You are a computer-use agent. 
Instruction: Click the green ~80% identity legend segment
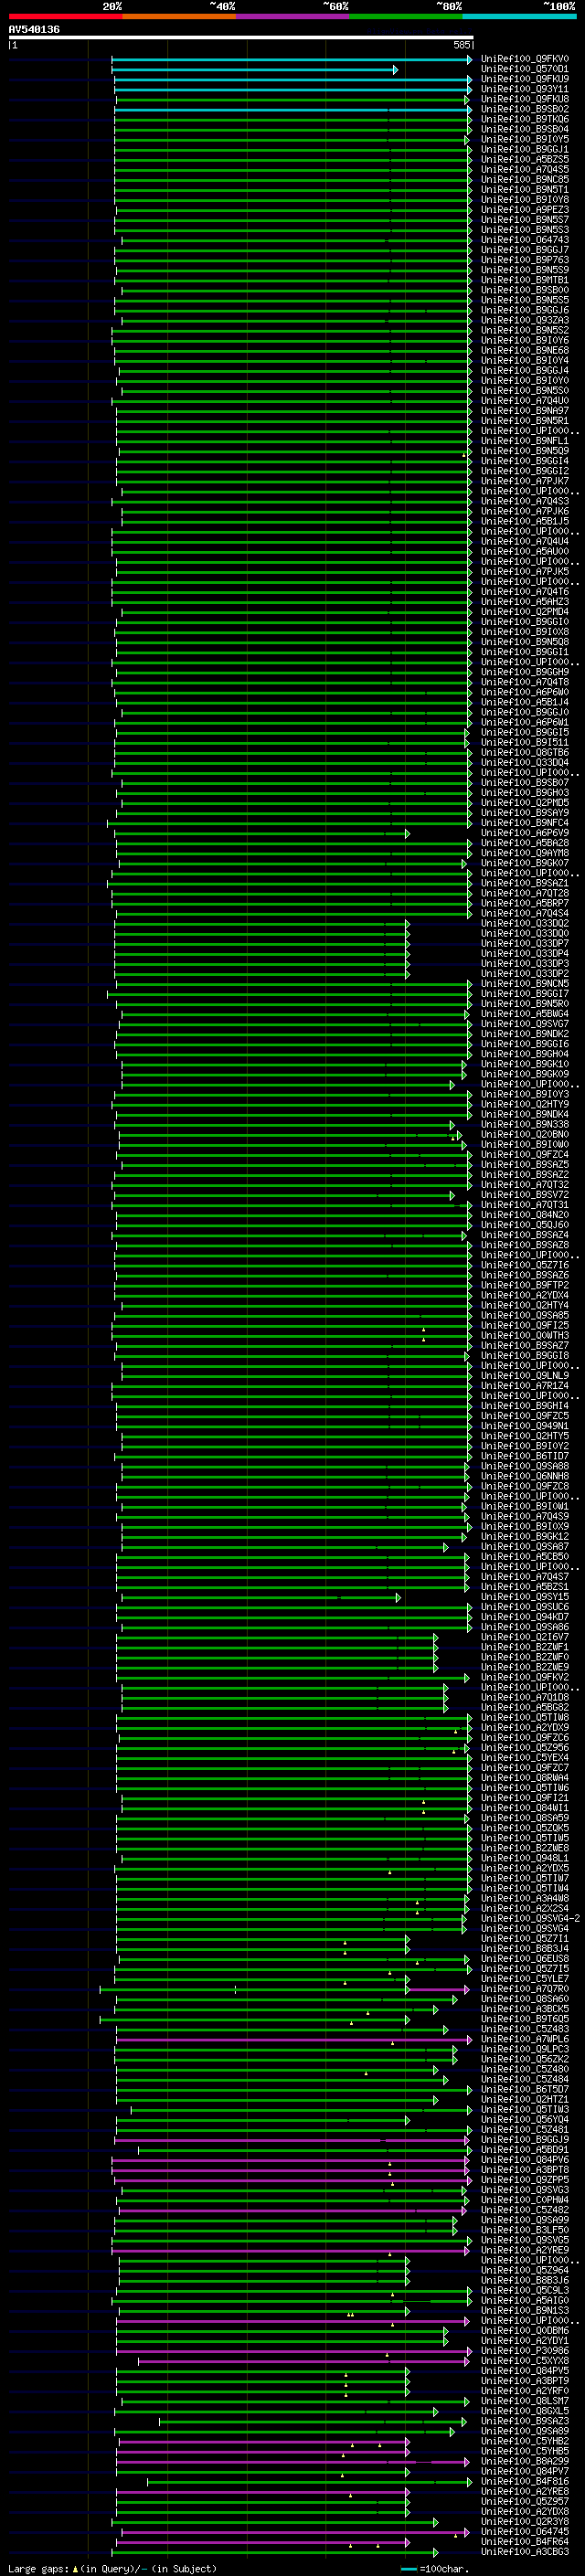[406, 16]
